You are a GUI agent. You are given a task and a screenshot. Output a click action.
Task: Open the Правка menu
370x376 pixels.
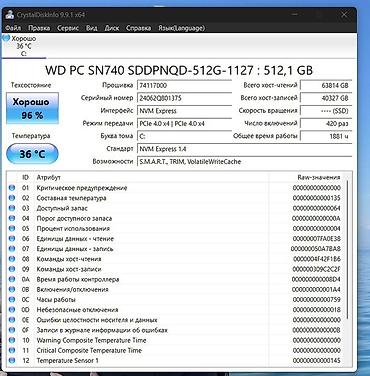[39, 28]
